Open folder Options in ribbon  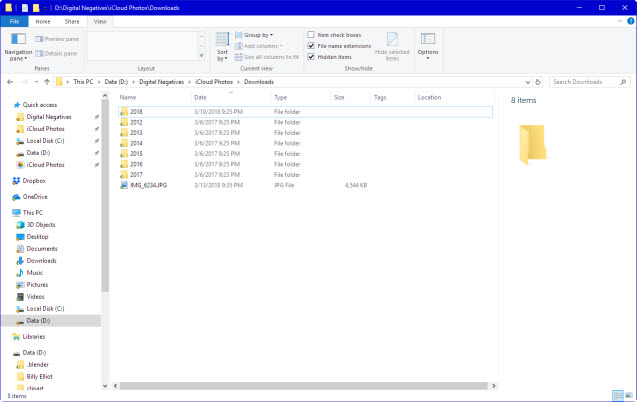click(428, 47)
